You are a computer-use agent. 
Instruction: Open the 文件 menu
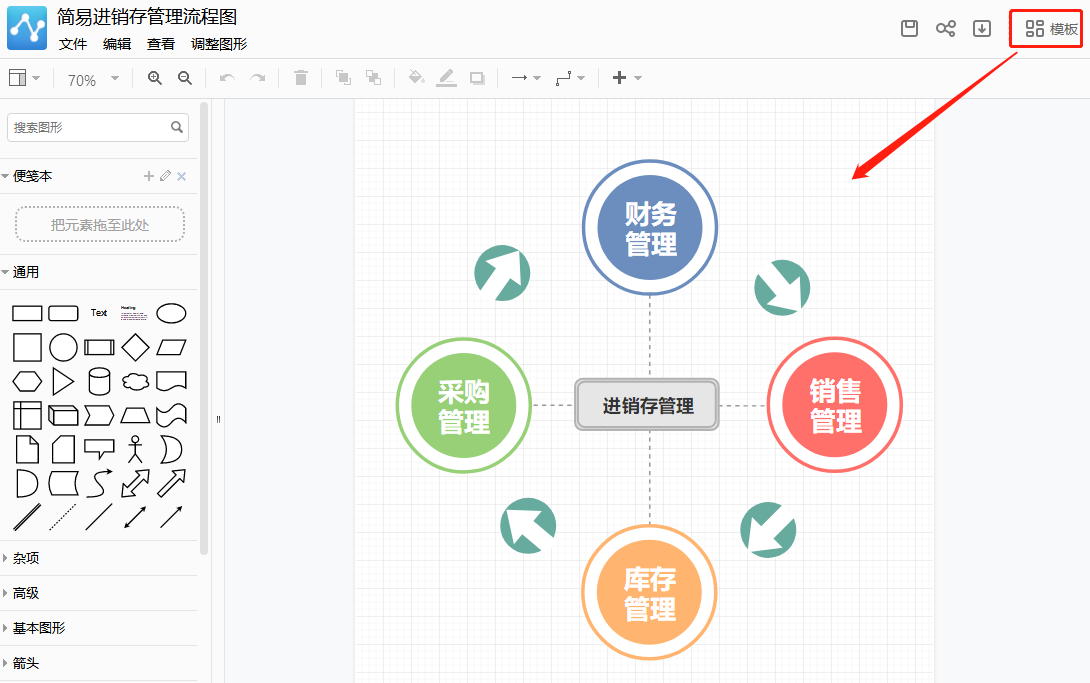tap(73, 44)
